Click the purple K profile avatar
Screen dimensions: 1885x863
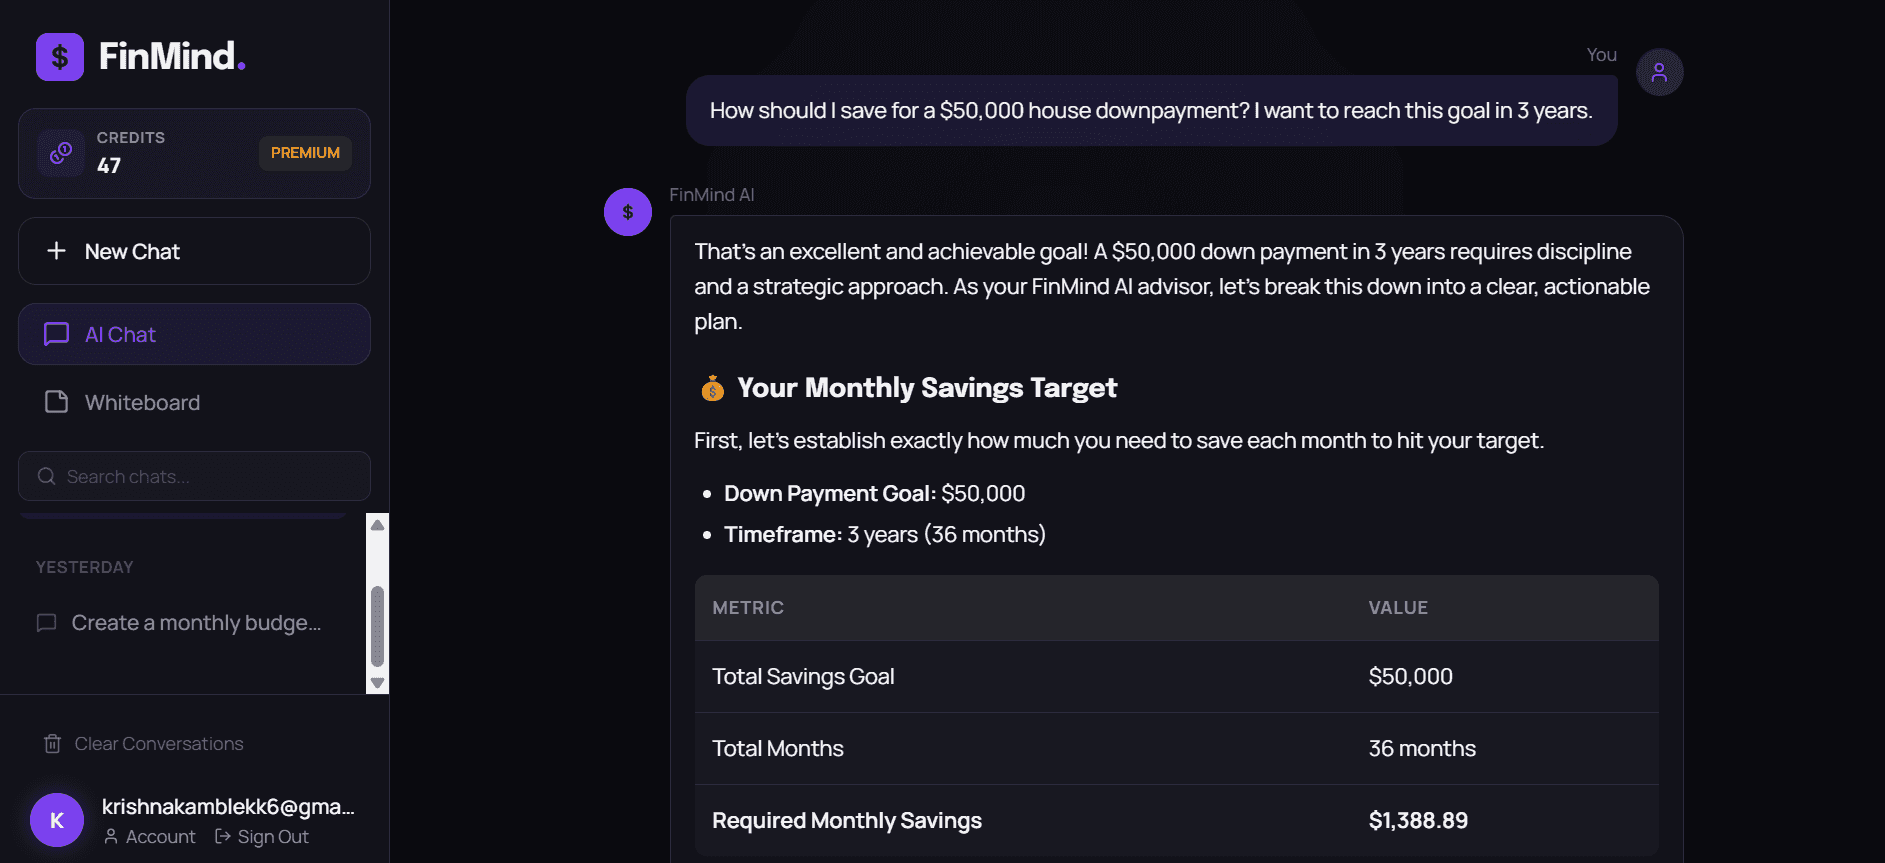click(x=57, y=820)
